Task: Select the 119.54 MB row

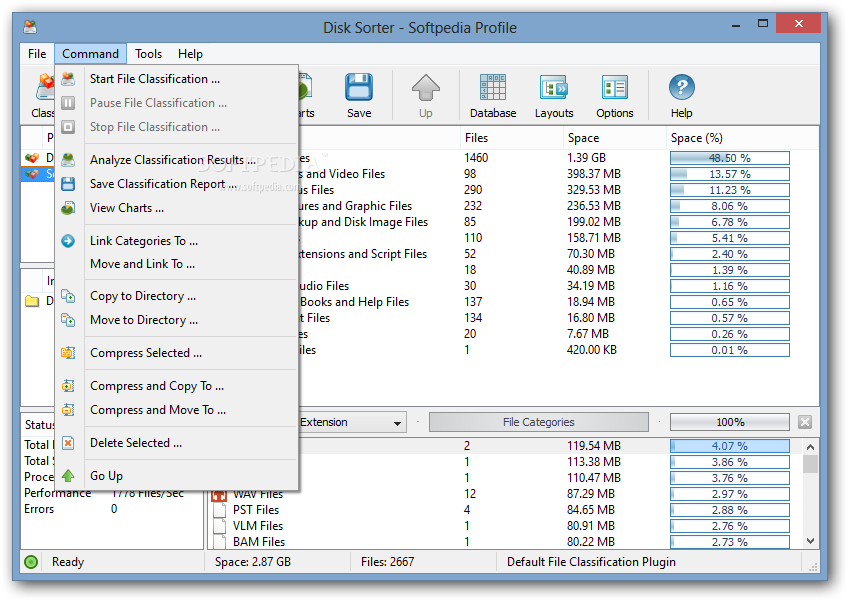Action: click(x=551, y=446)
